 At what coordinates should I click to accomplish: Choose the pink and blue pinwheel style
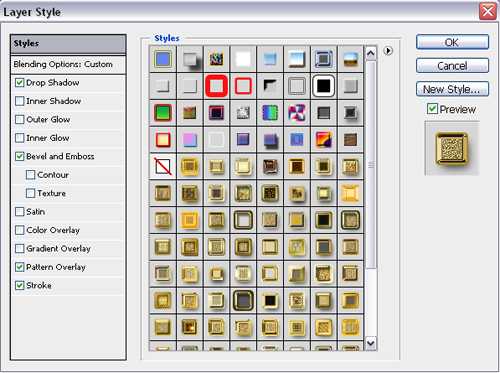[x=297, y=113]
